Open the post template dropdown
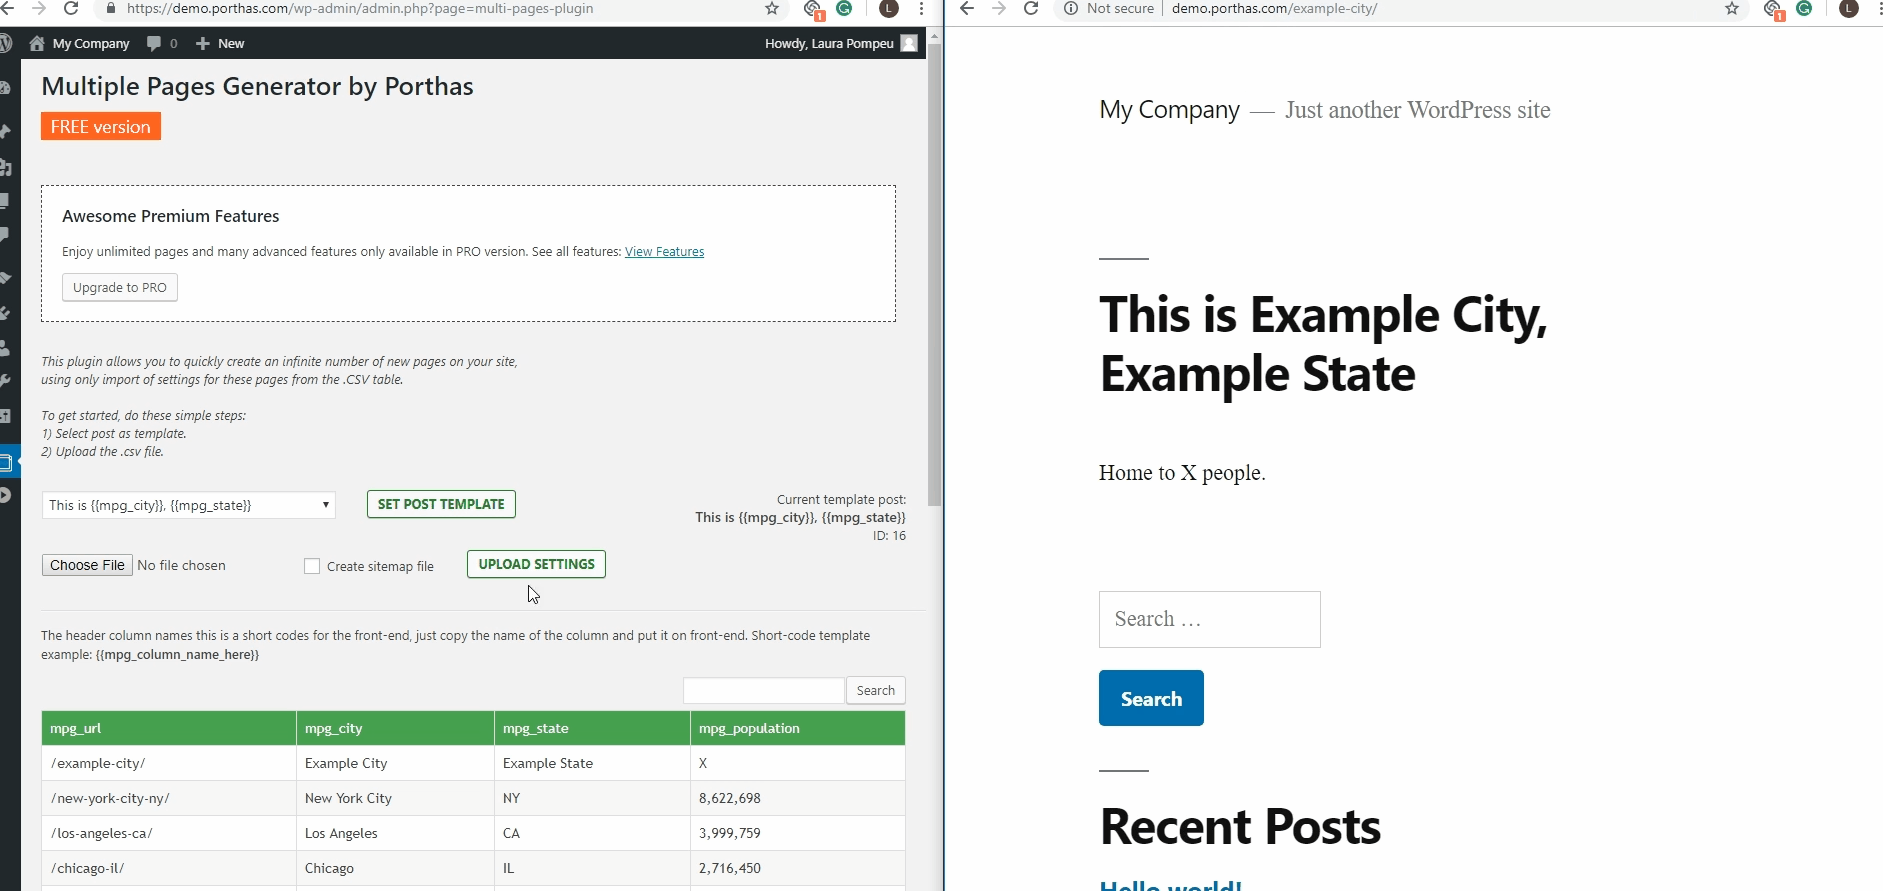This screenshot has height=891, width=1883. point(188,505)
